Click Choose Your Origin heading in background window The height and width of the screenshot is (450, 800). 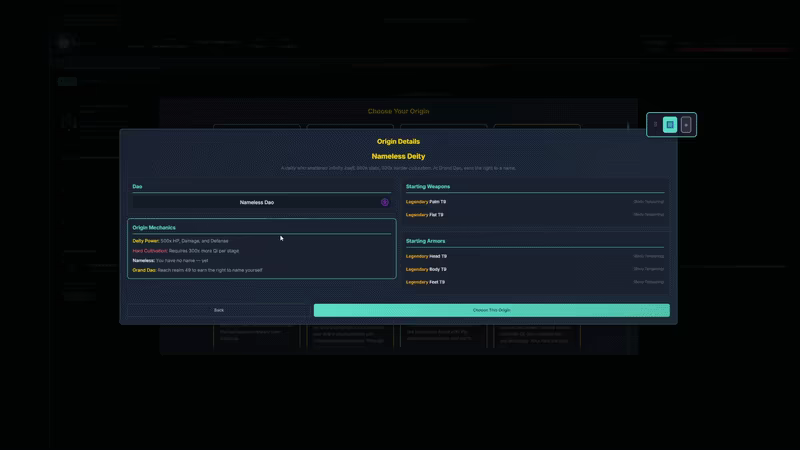(x=398, y=111)
